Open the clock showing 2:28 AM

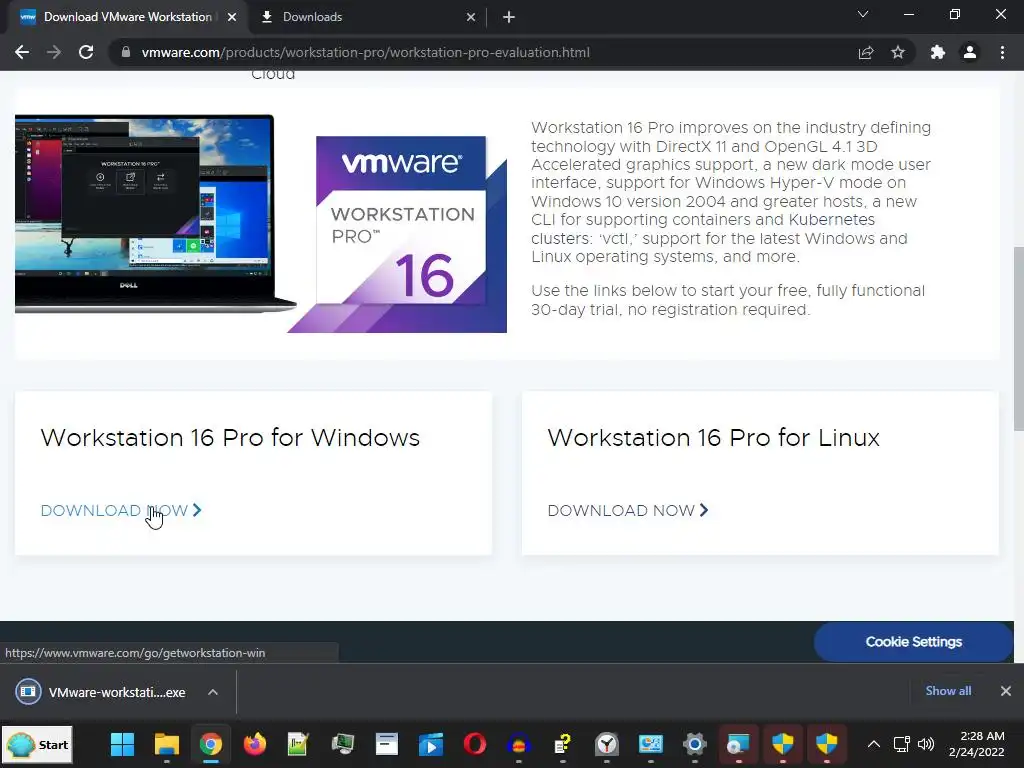(976, 744)
